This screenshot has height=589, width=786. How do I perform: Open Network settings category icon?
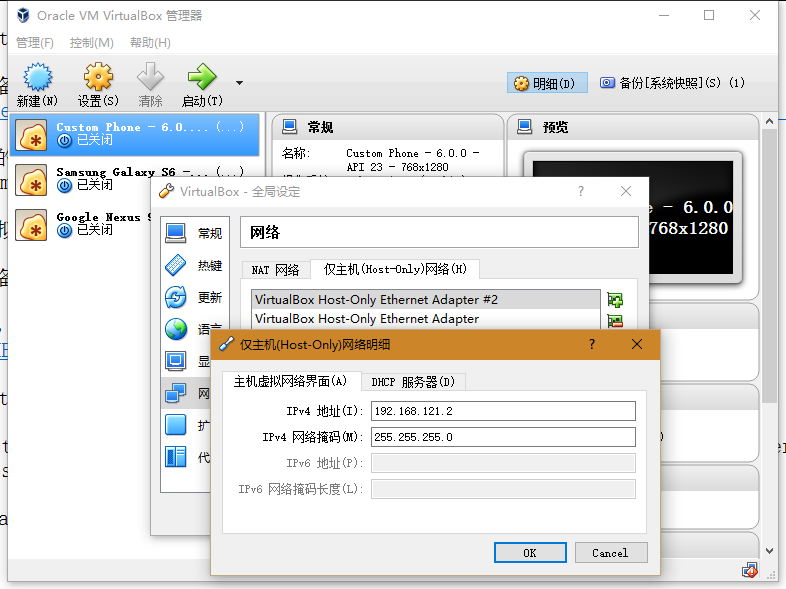(x=175, y=393)
